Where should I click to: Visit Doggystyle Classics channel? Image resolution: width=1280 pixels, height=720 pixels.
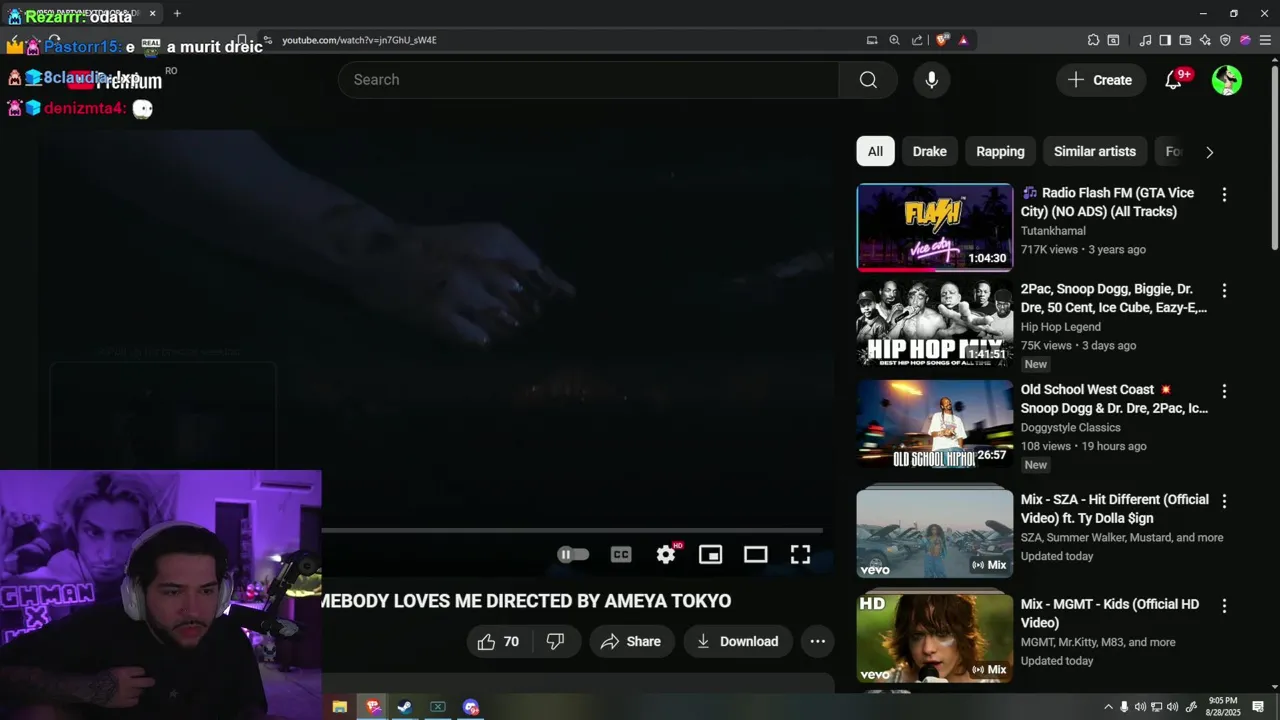(1070, 427)
